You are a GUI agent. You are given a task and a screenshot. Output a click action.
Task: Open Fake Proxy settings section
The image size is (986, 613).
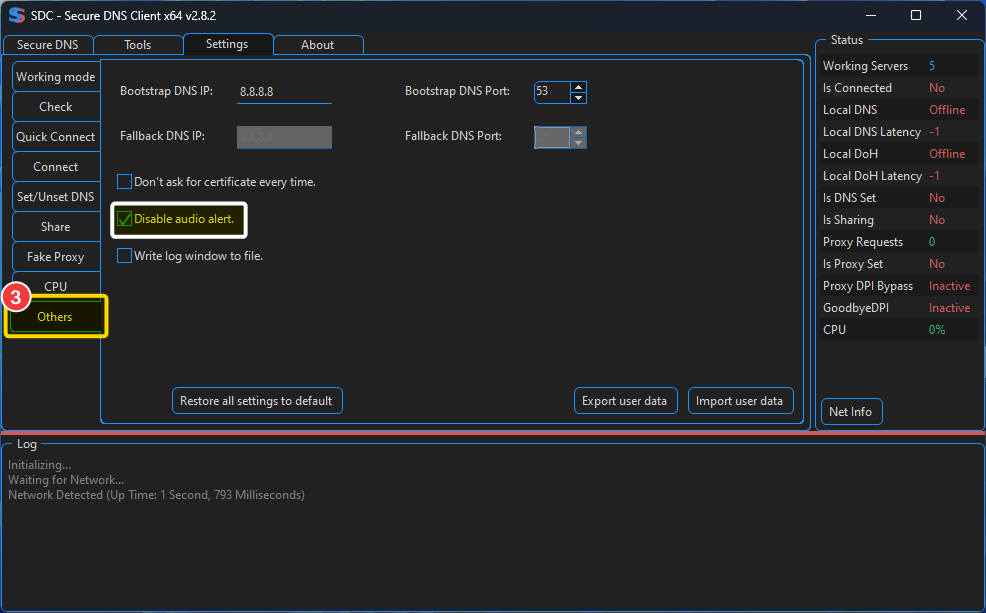coord(56,257)
